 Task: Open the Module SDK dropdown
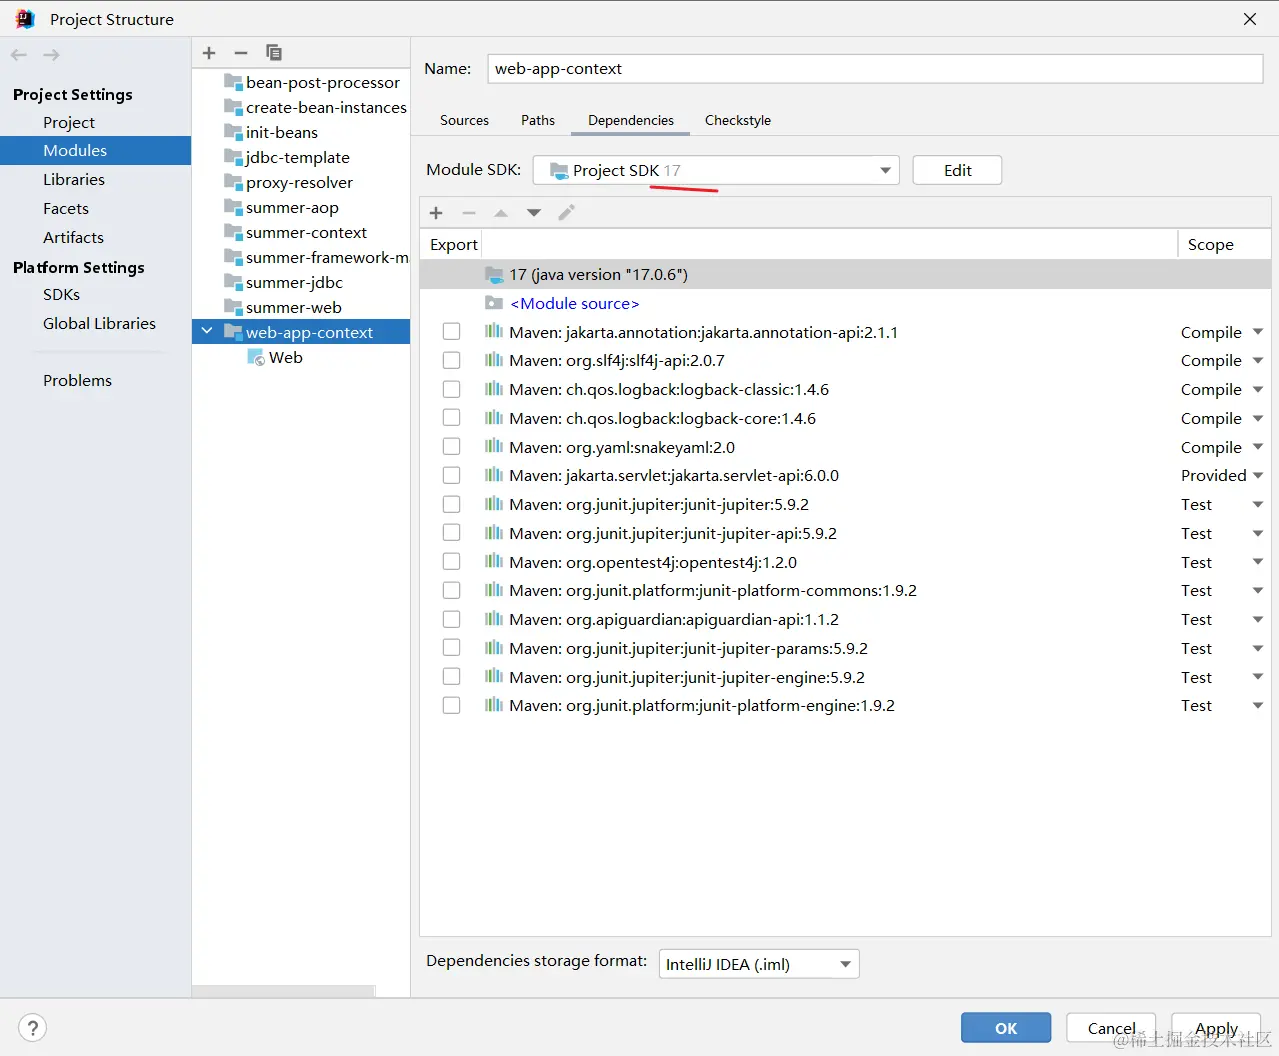[x=716, y=170]
